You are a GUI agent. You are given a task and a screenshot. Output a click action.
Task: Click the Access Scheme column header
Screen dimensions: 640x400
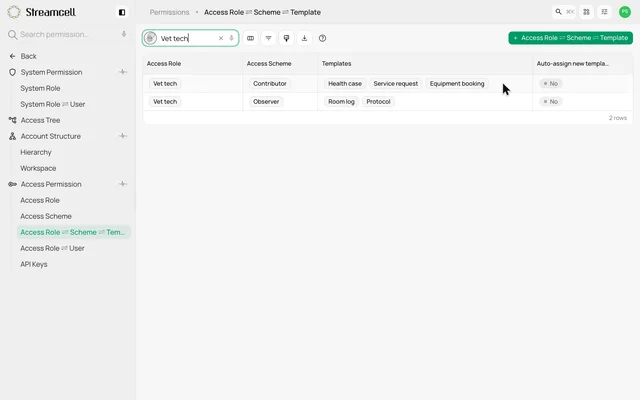pos(269,63)
